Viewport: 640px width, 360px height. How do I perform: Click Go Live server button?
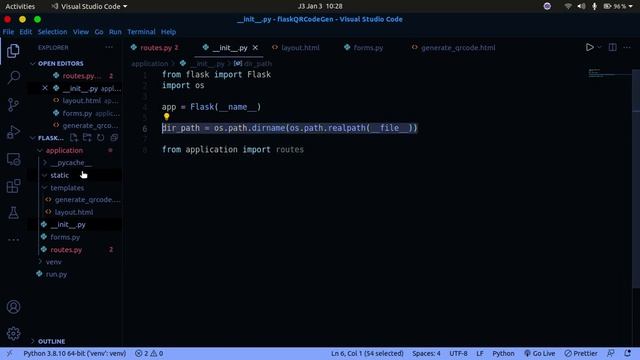coord(540,353)
